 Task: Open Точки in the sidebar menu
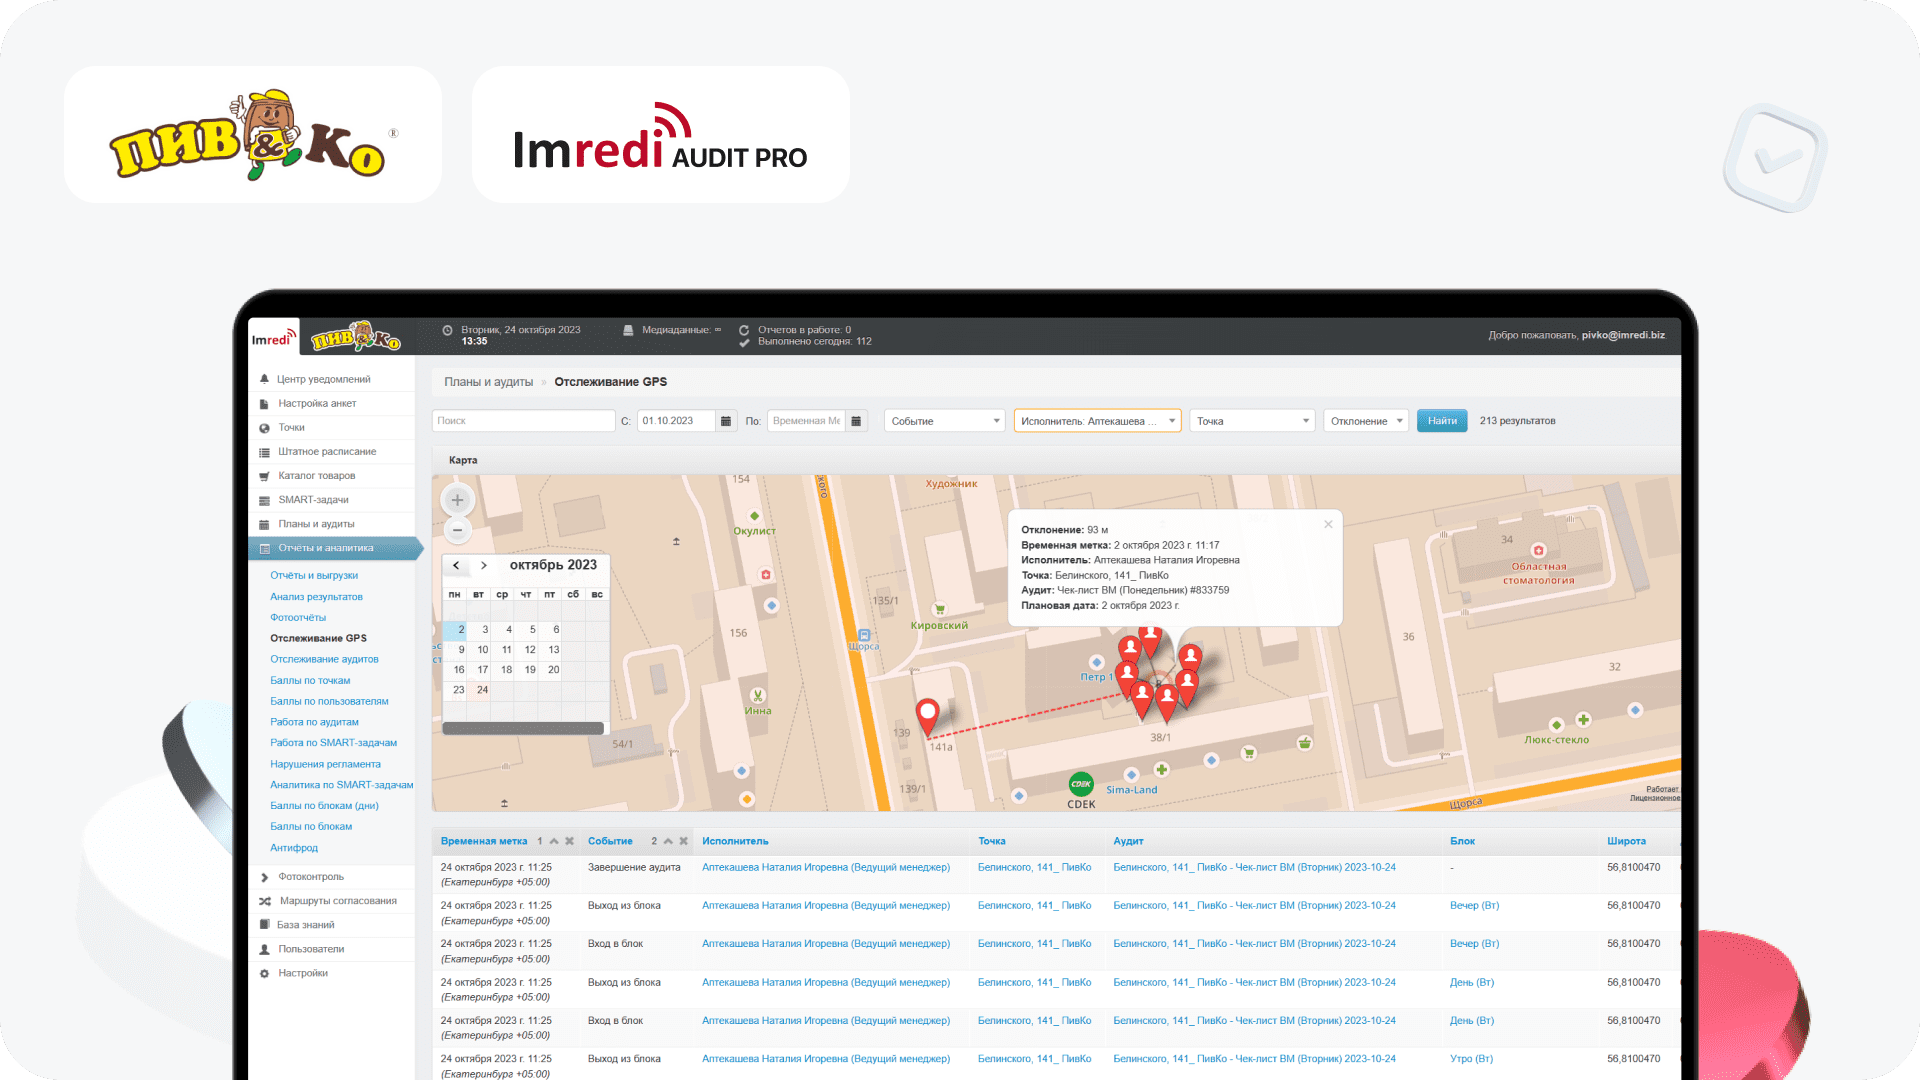tap(291, 427)
